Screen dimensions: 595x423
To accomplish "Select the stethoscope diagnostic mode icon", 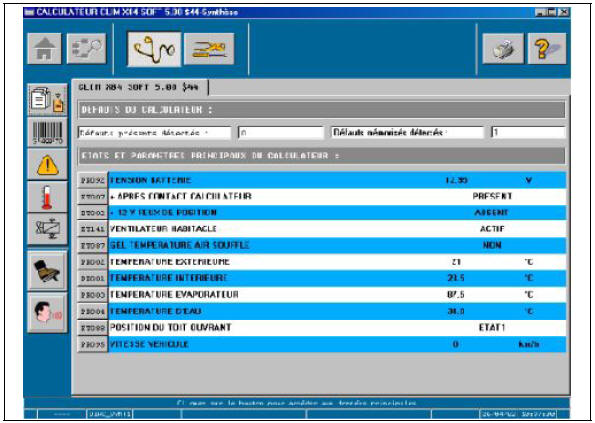I will (154, 49).
